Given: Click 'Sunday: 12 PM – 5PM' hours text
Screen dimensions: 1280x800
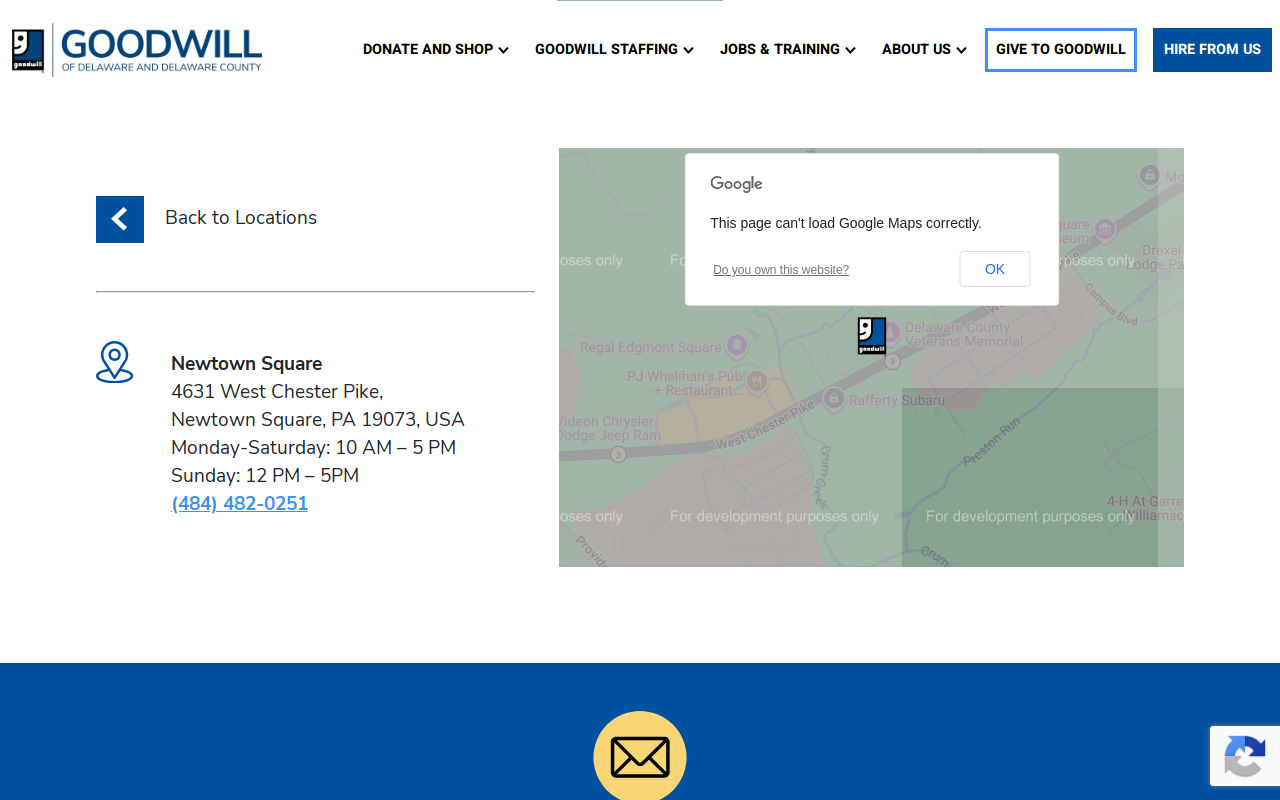Looking at the screenshot, I should coord(265,475).
